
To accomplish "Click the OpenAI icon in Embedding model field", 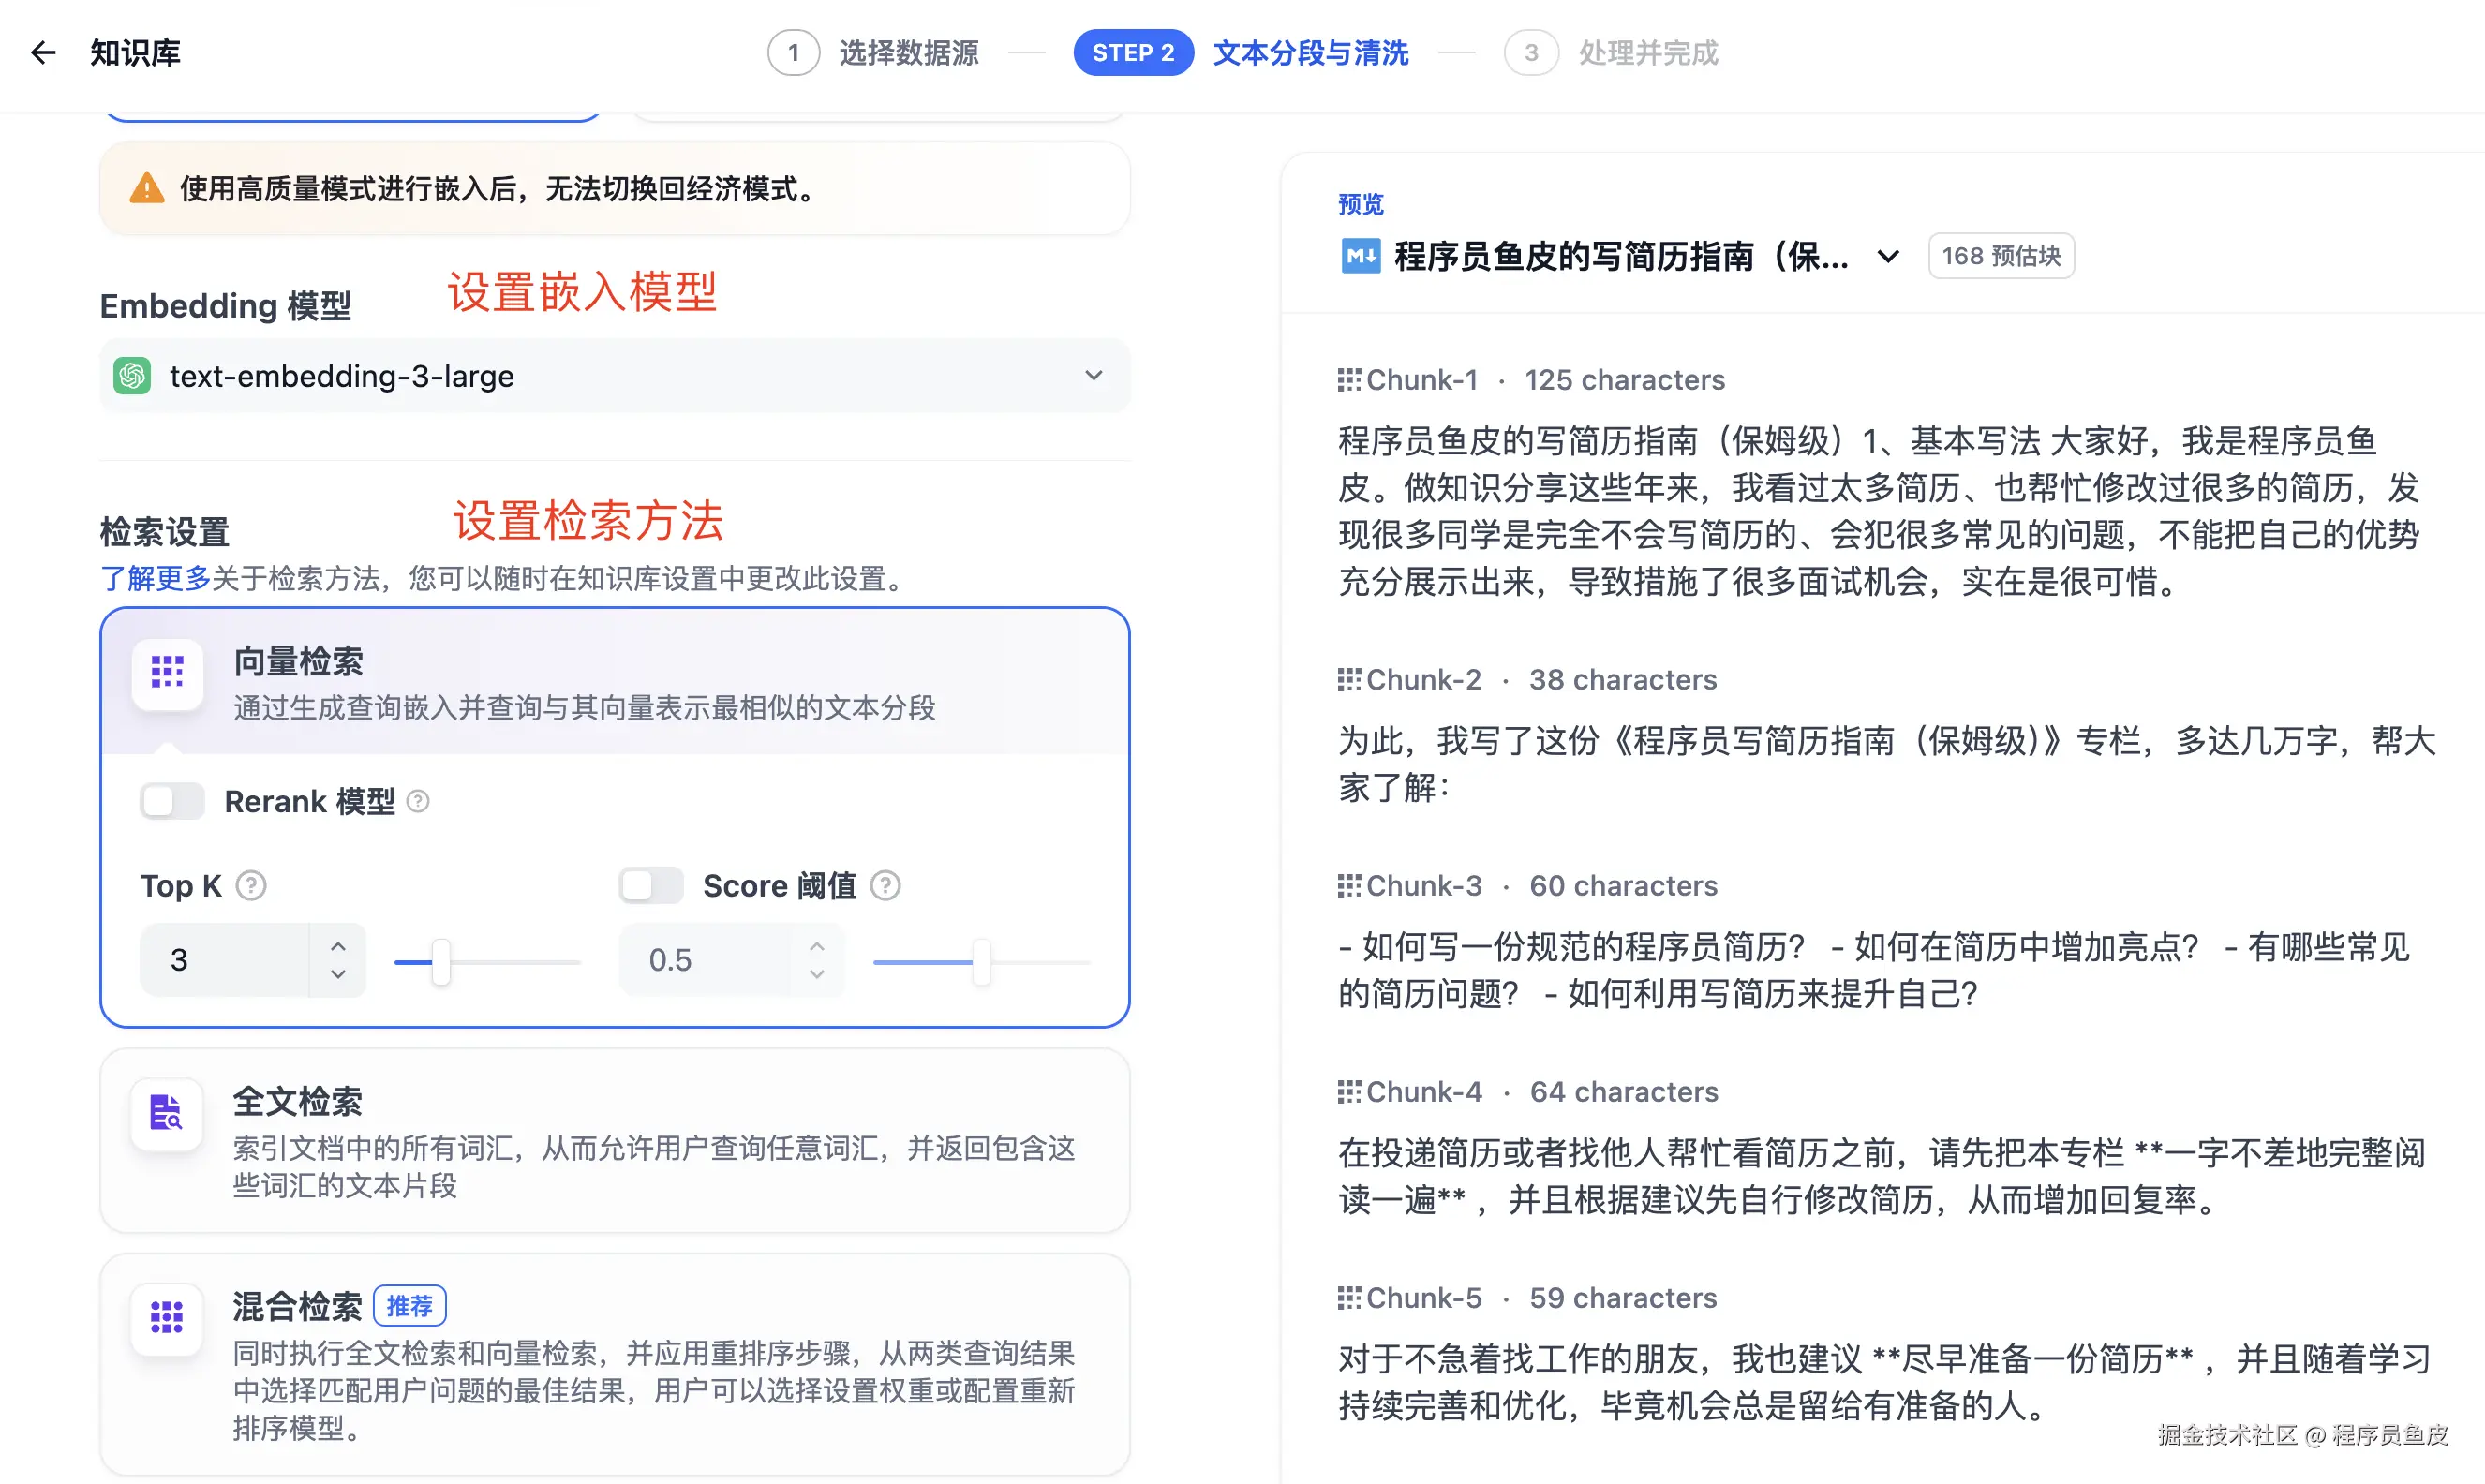I will (133, 376).
